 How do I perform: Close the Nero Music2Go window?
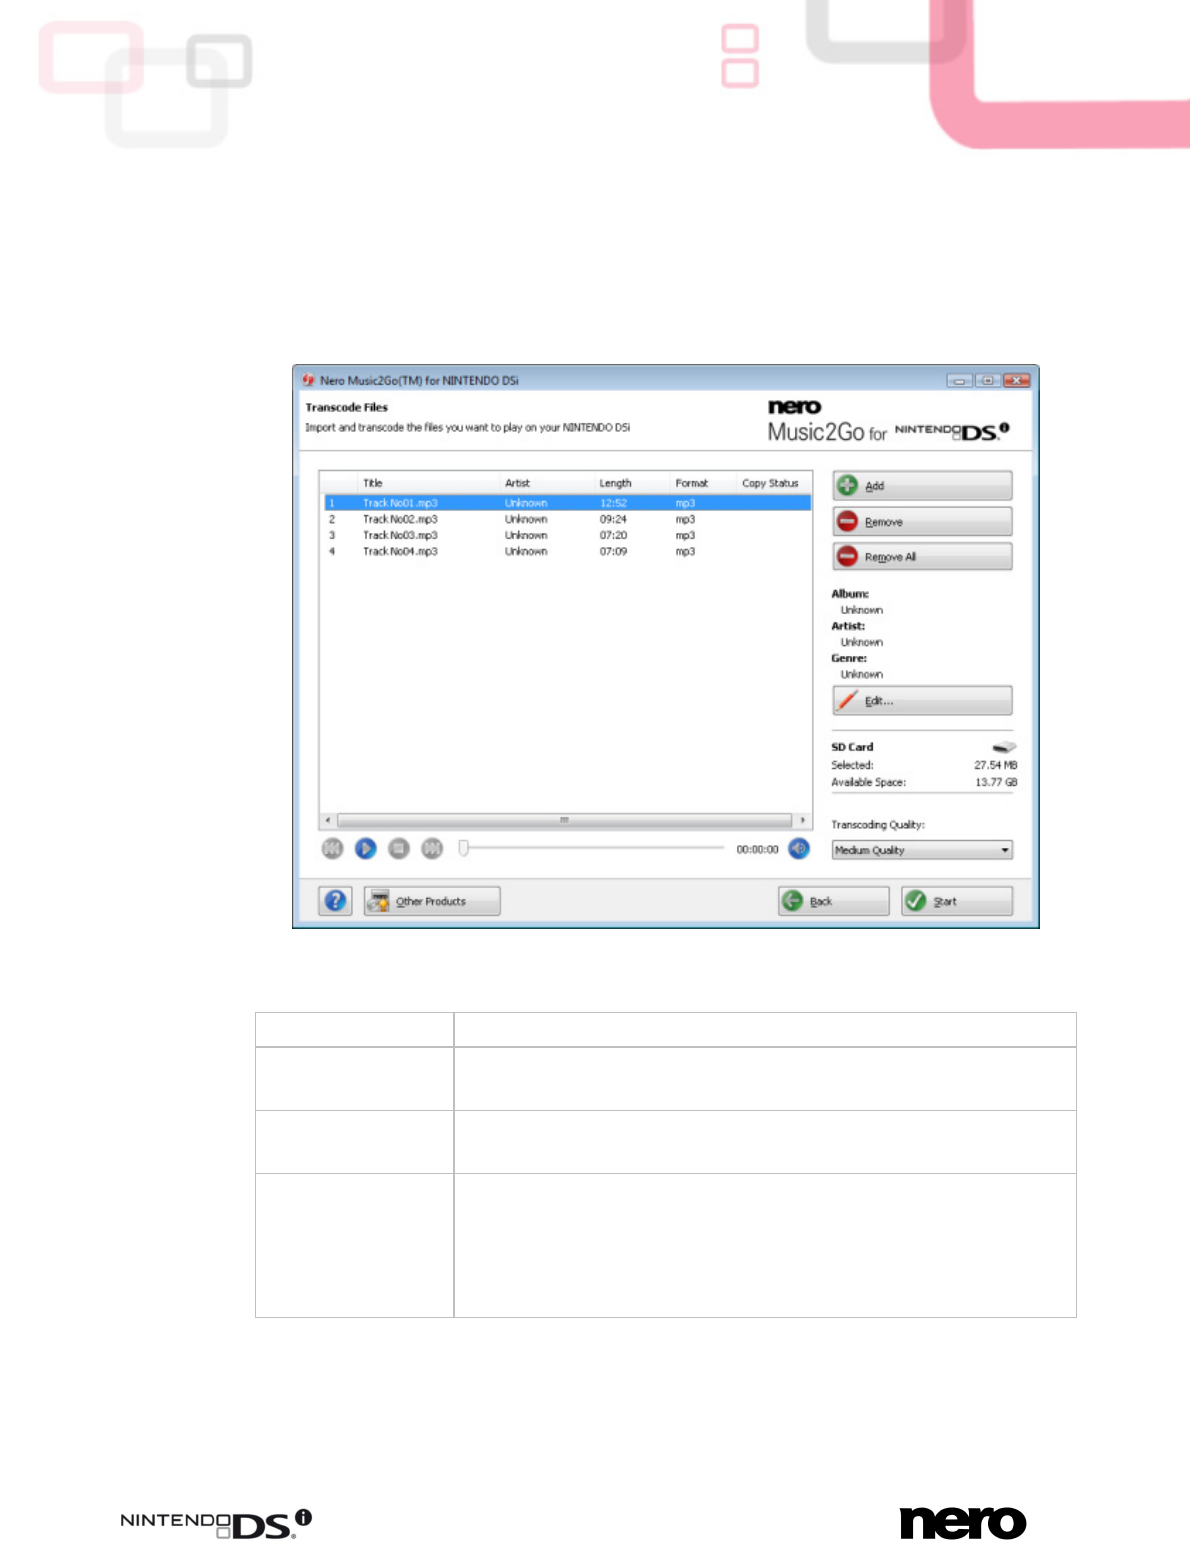(1017, 380)
